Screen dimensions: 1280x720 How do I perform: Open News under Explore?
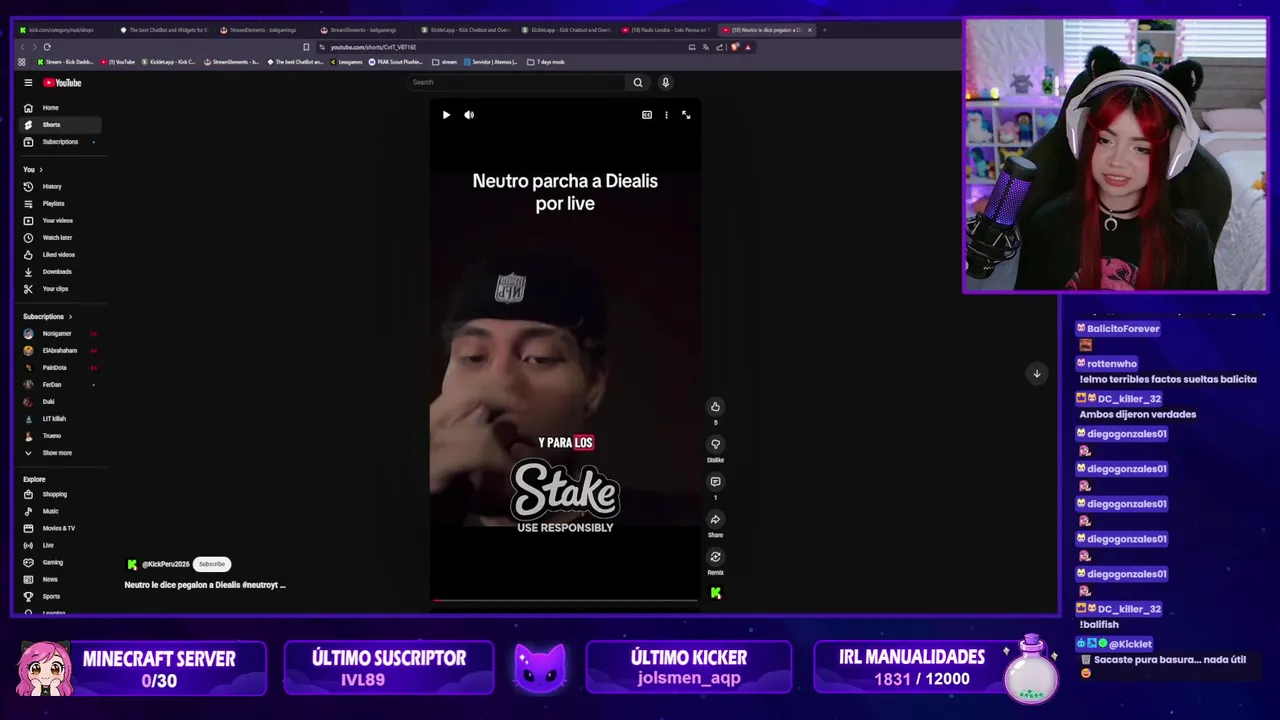[59, 580]
